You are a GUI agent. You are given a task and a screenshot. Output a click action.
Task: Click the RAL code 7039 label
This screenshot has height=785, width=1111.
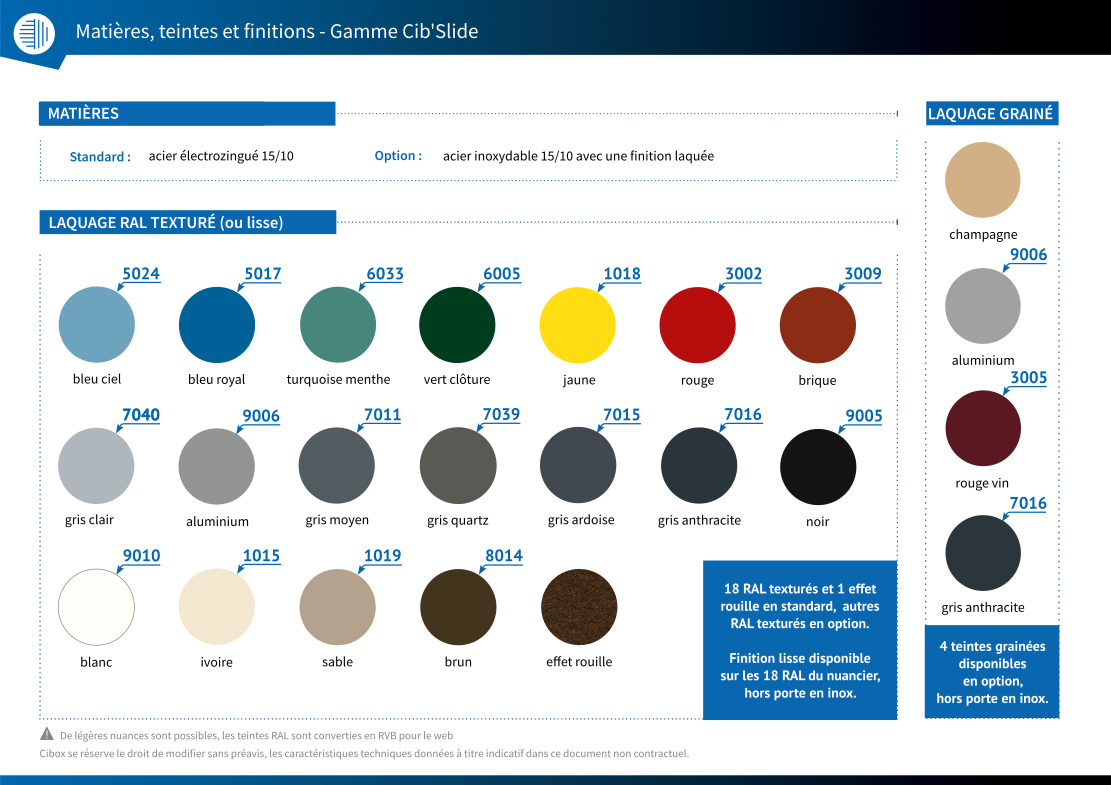coord(501,414)
